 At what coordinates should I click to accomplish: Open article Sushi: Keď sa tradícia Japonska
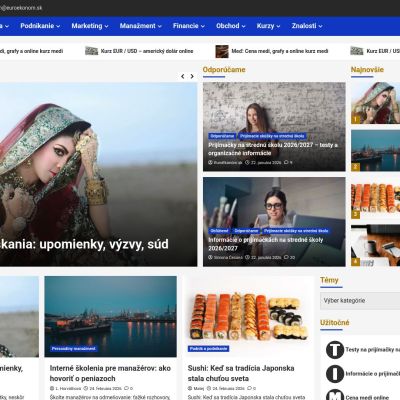click(x=241, y=373)
